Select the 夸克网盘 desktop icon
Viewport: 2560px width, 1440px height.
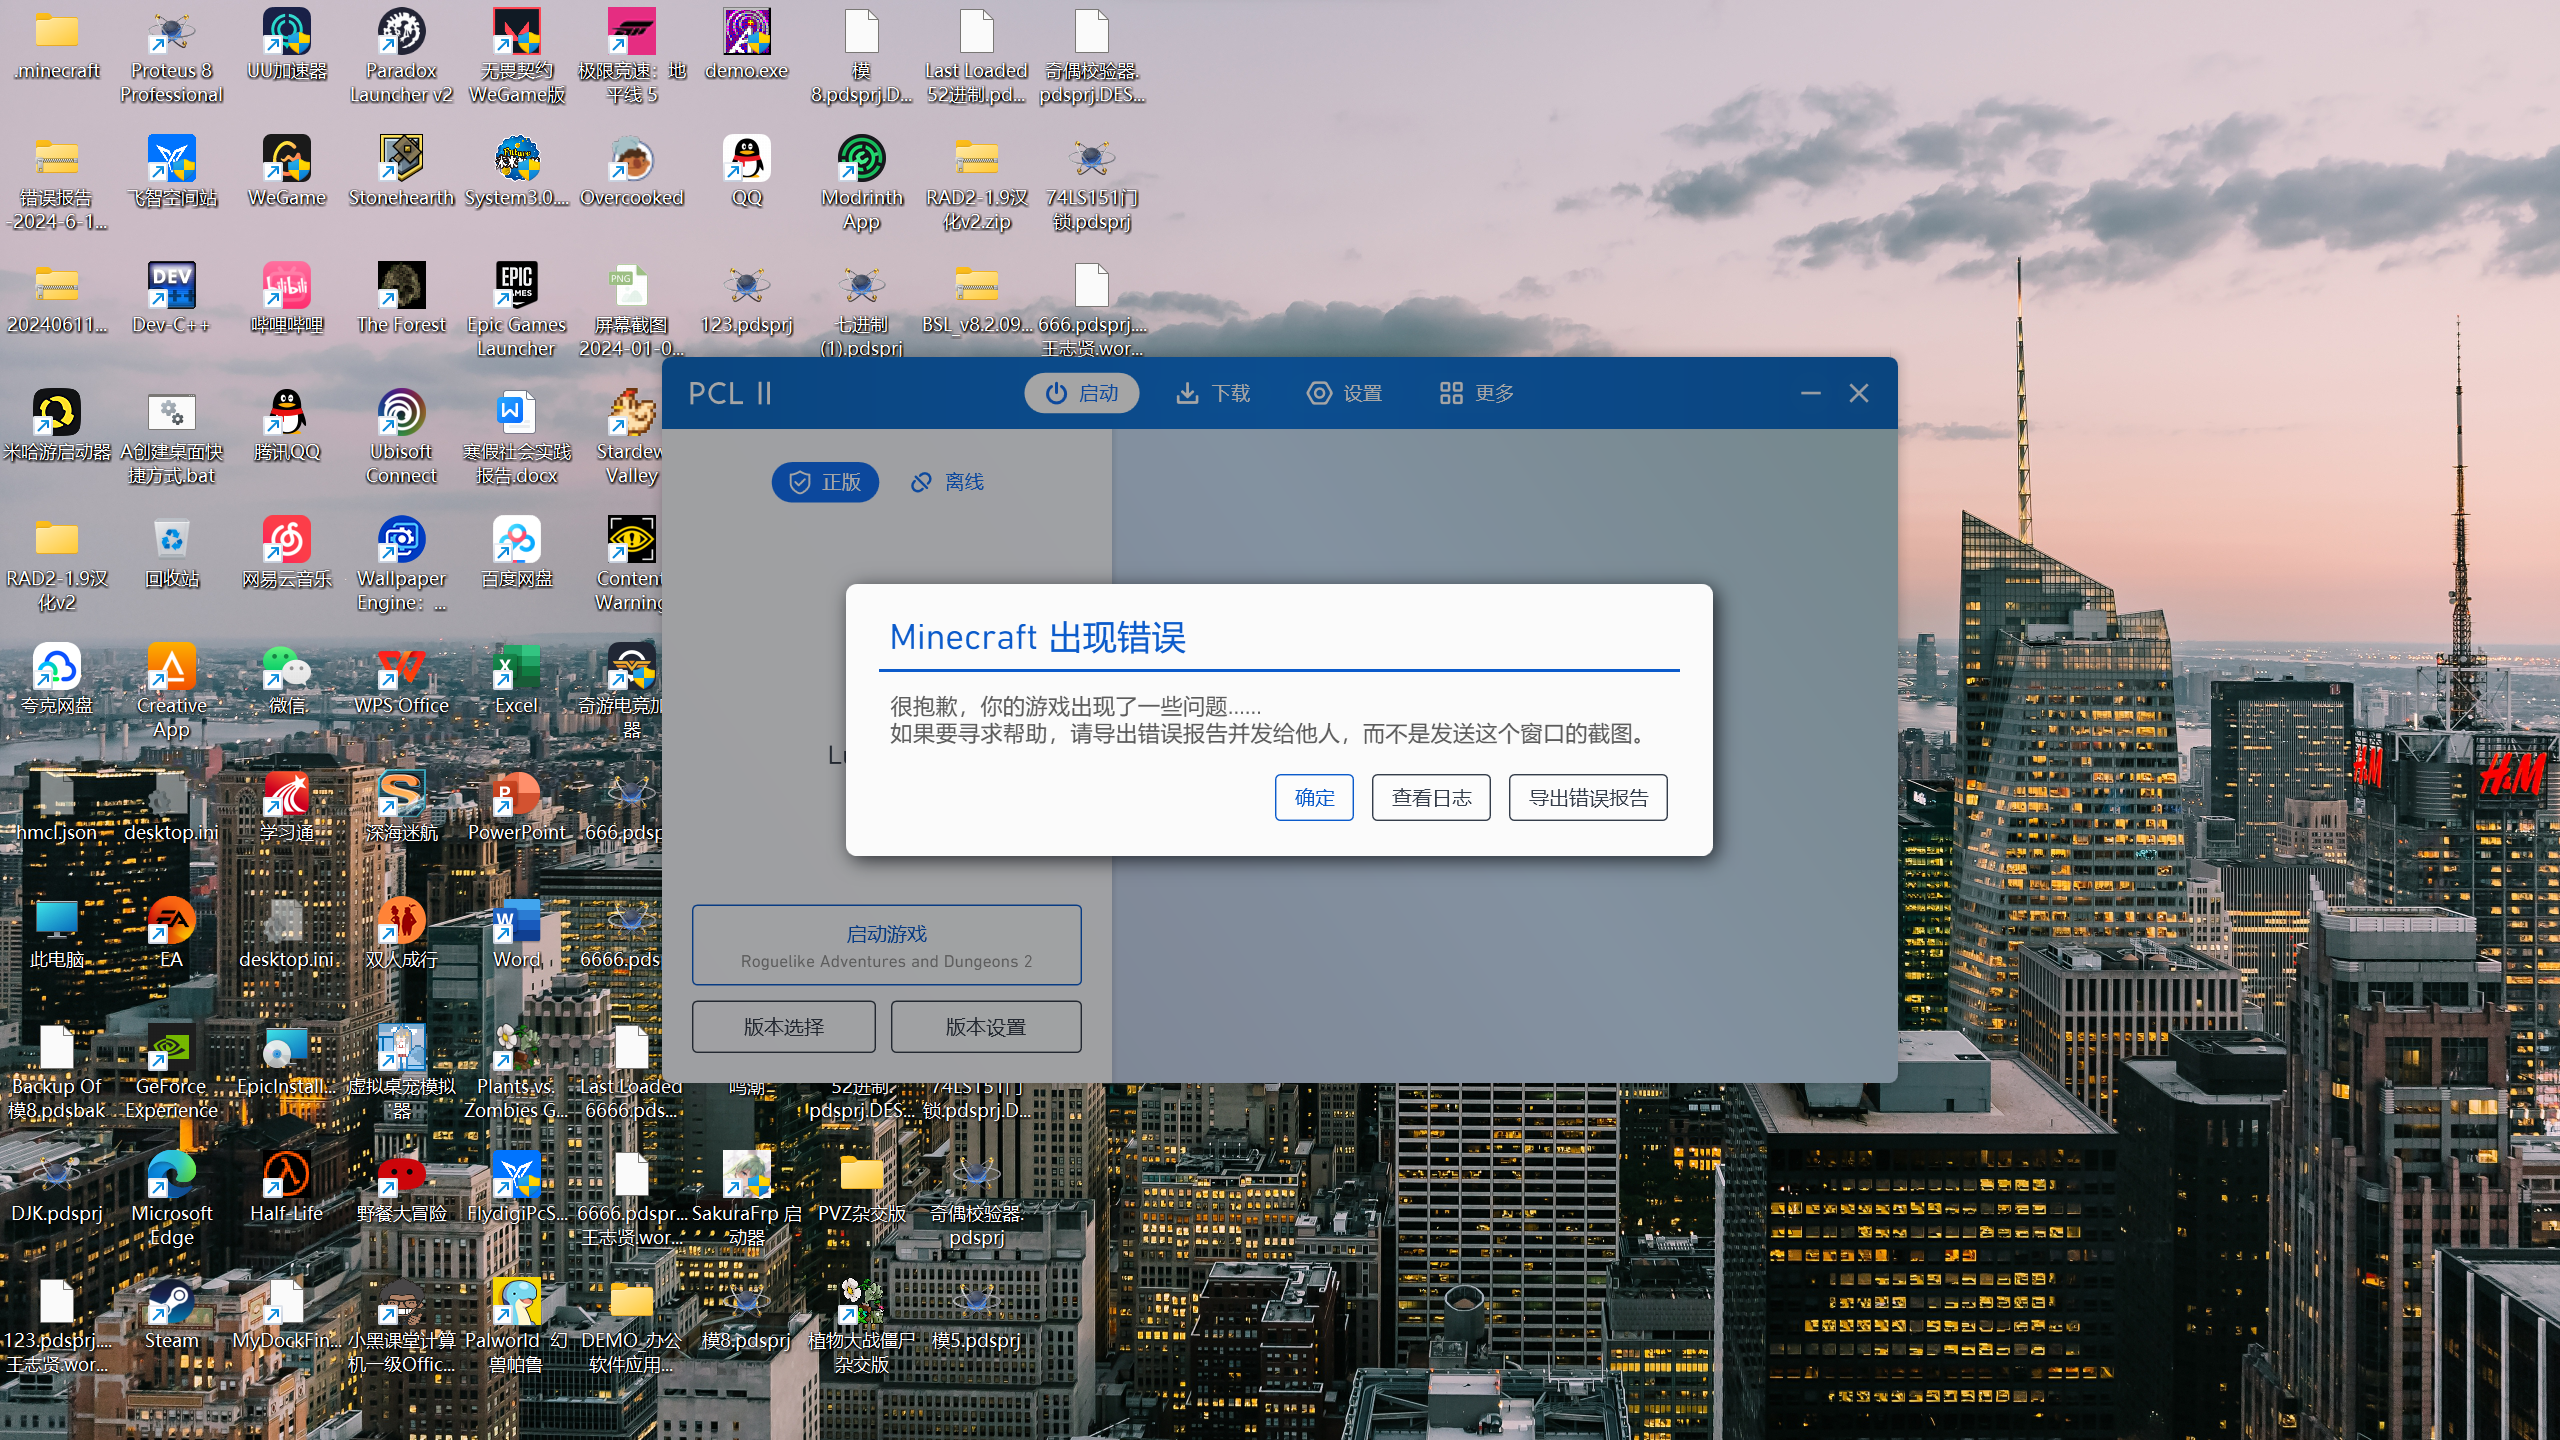(57, 680)
